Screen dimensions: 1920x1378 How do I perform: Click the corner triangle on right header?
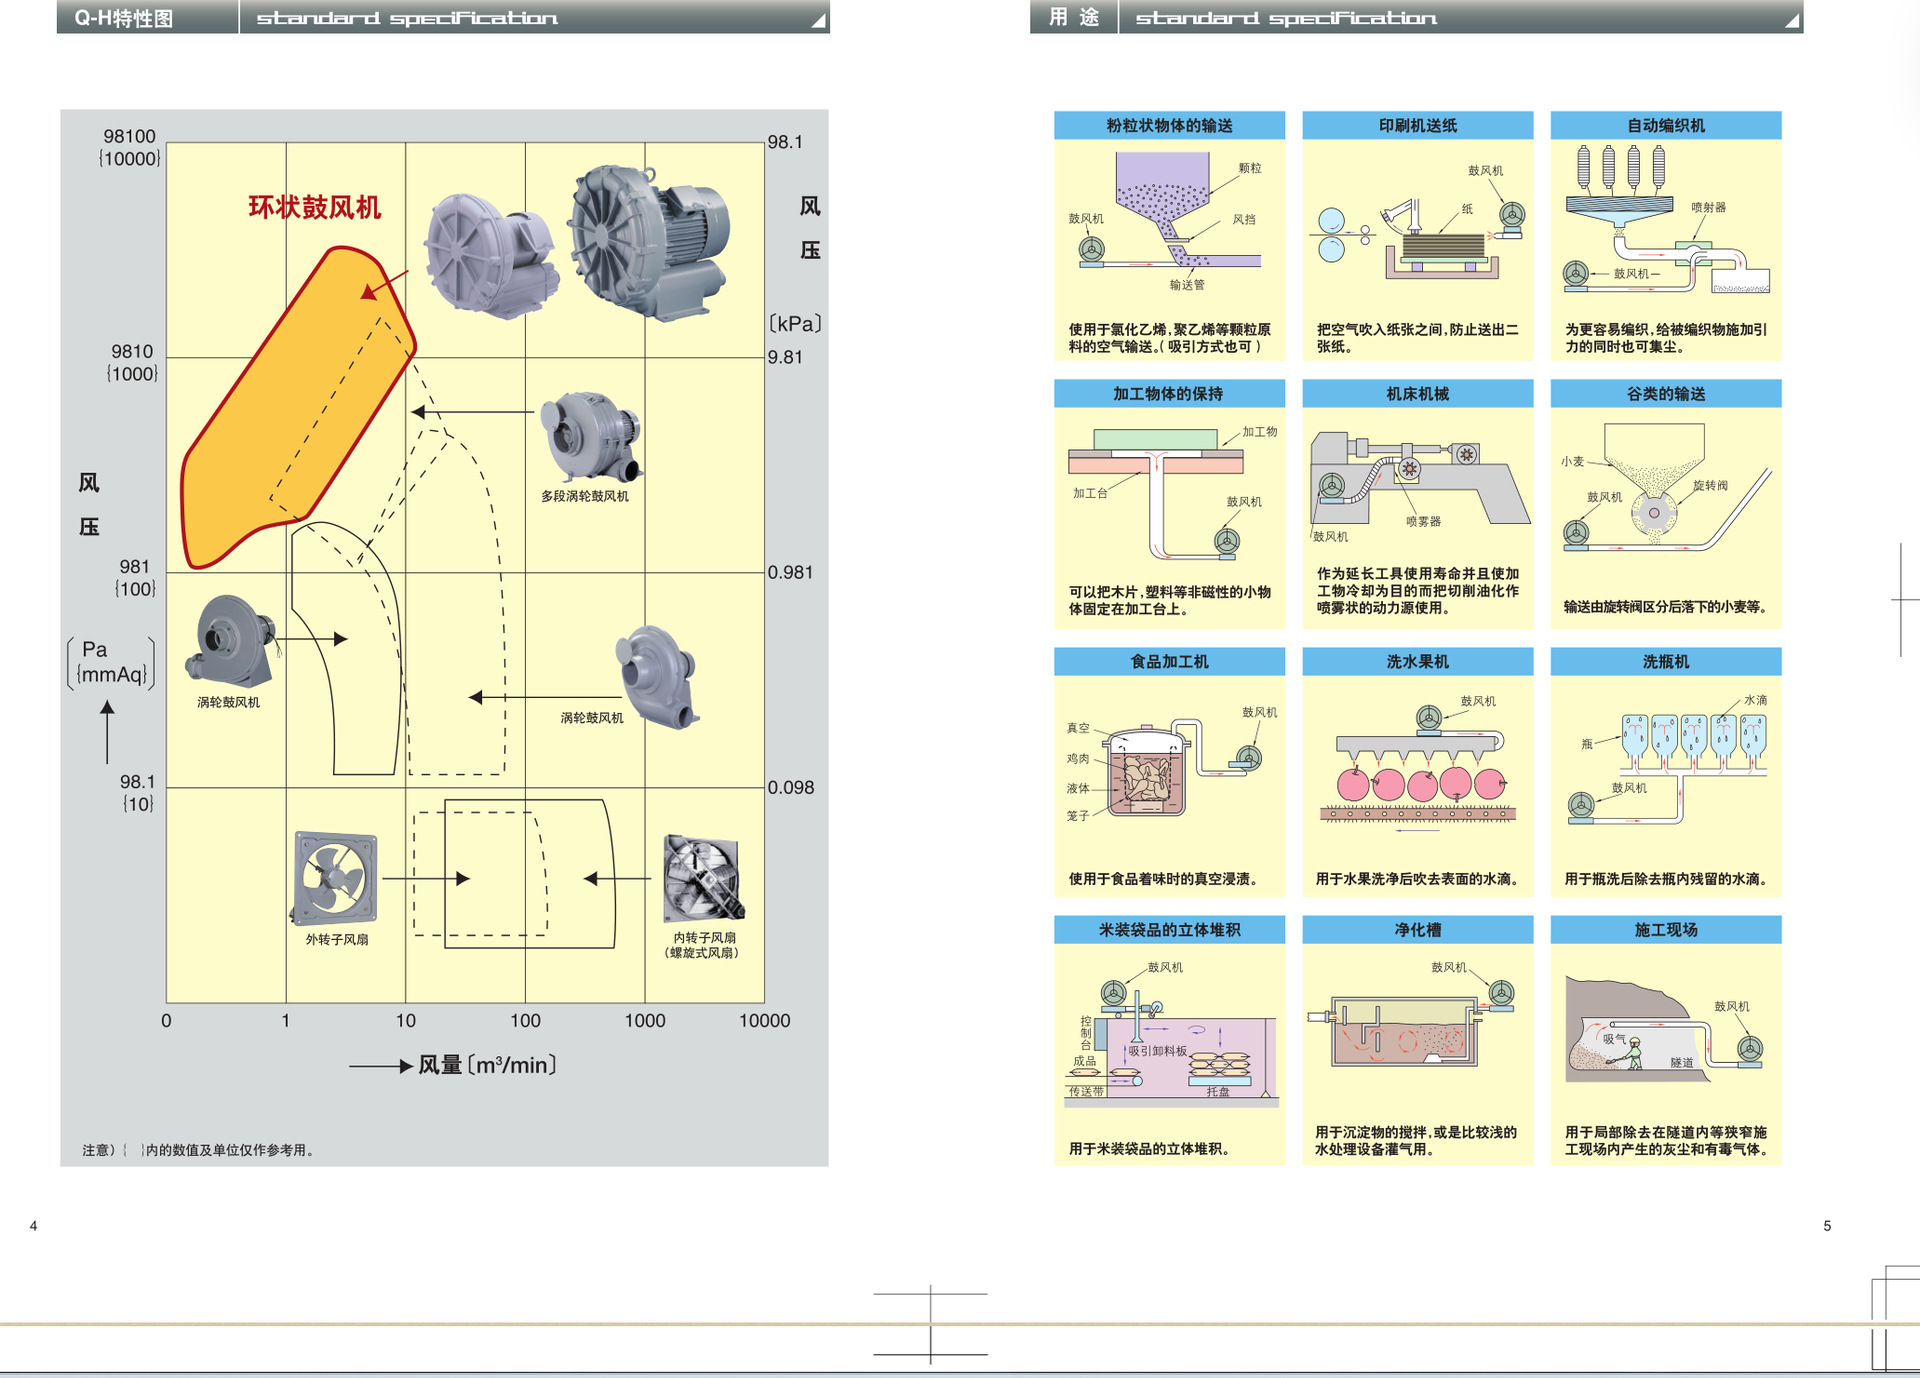(x=1793, y=21)
